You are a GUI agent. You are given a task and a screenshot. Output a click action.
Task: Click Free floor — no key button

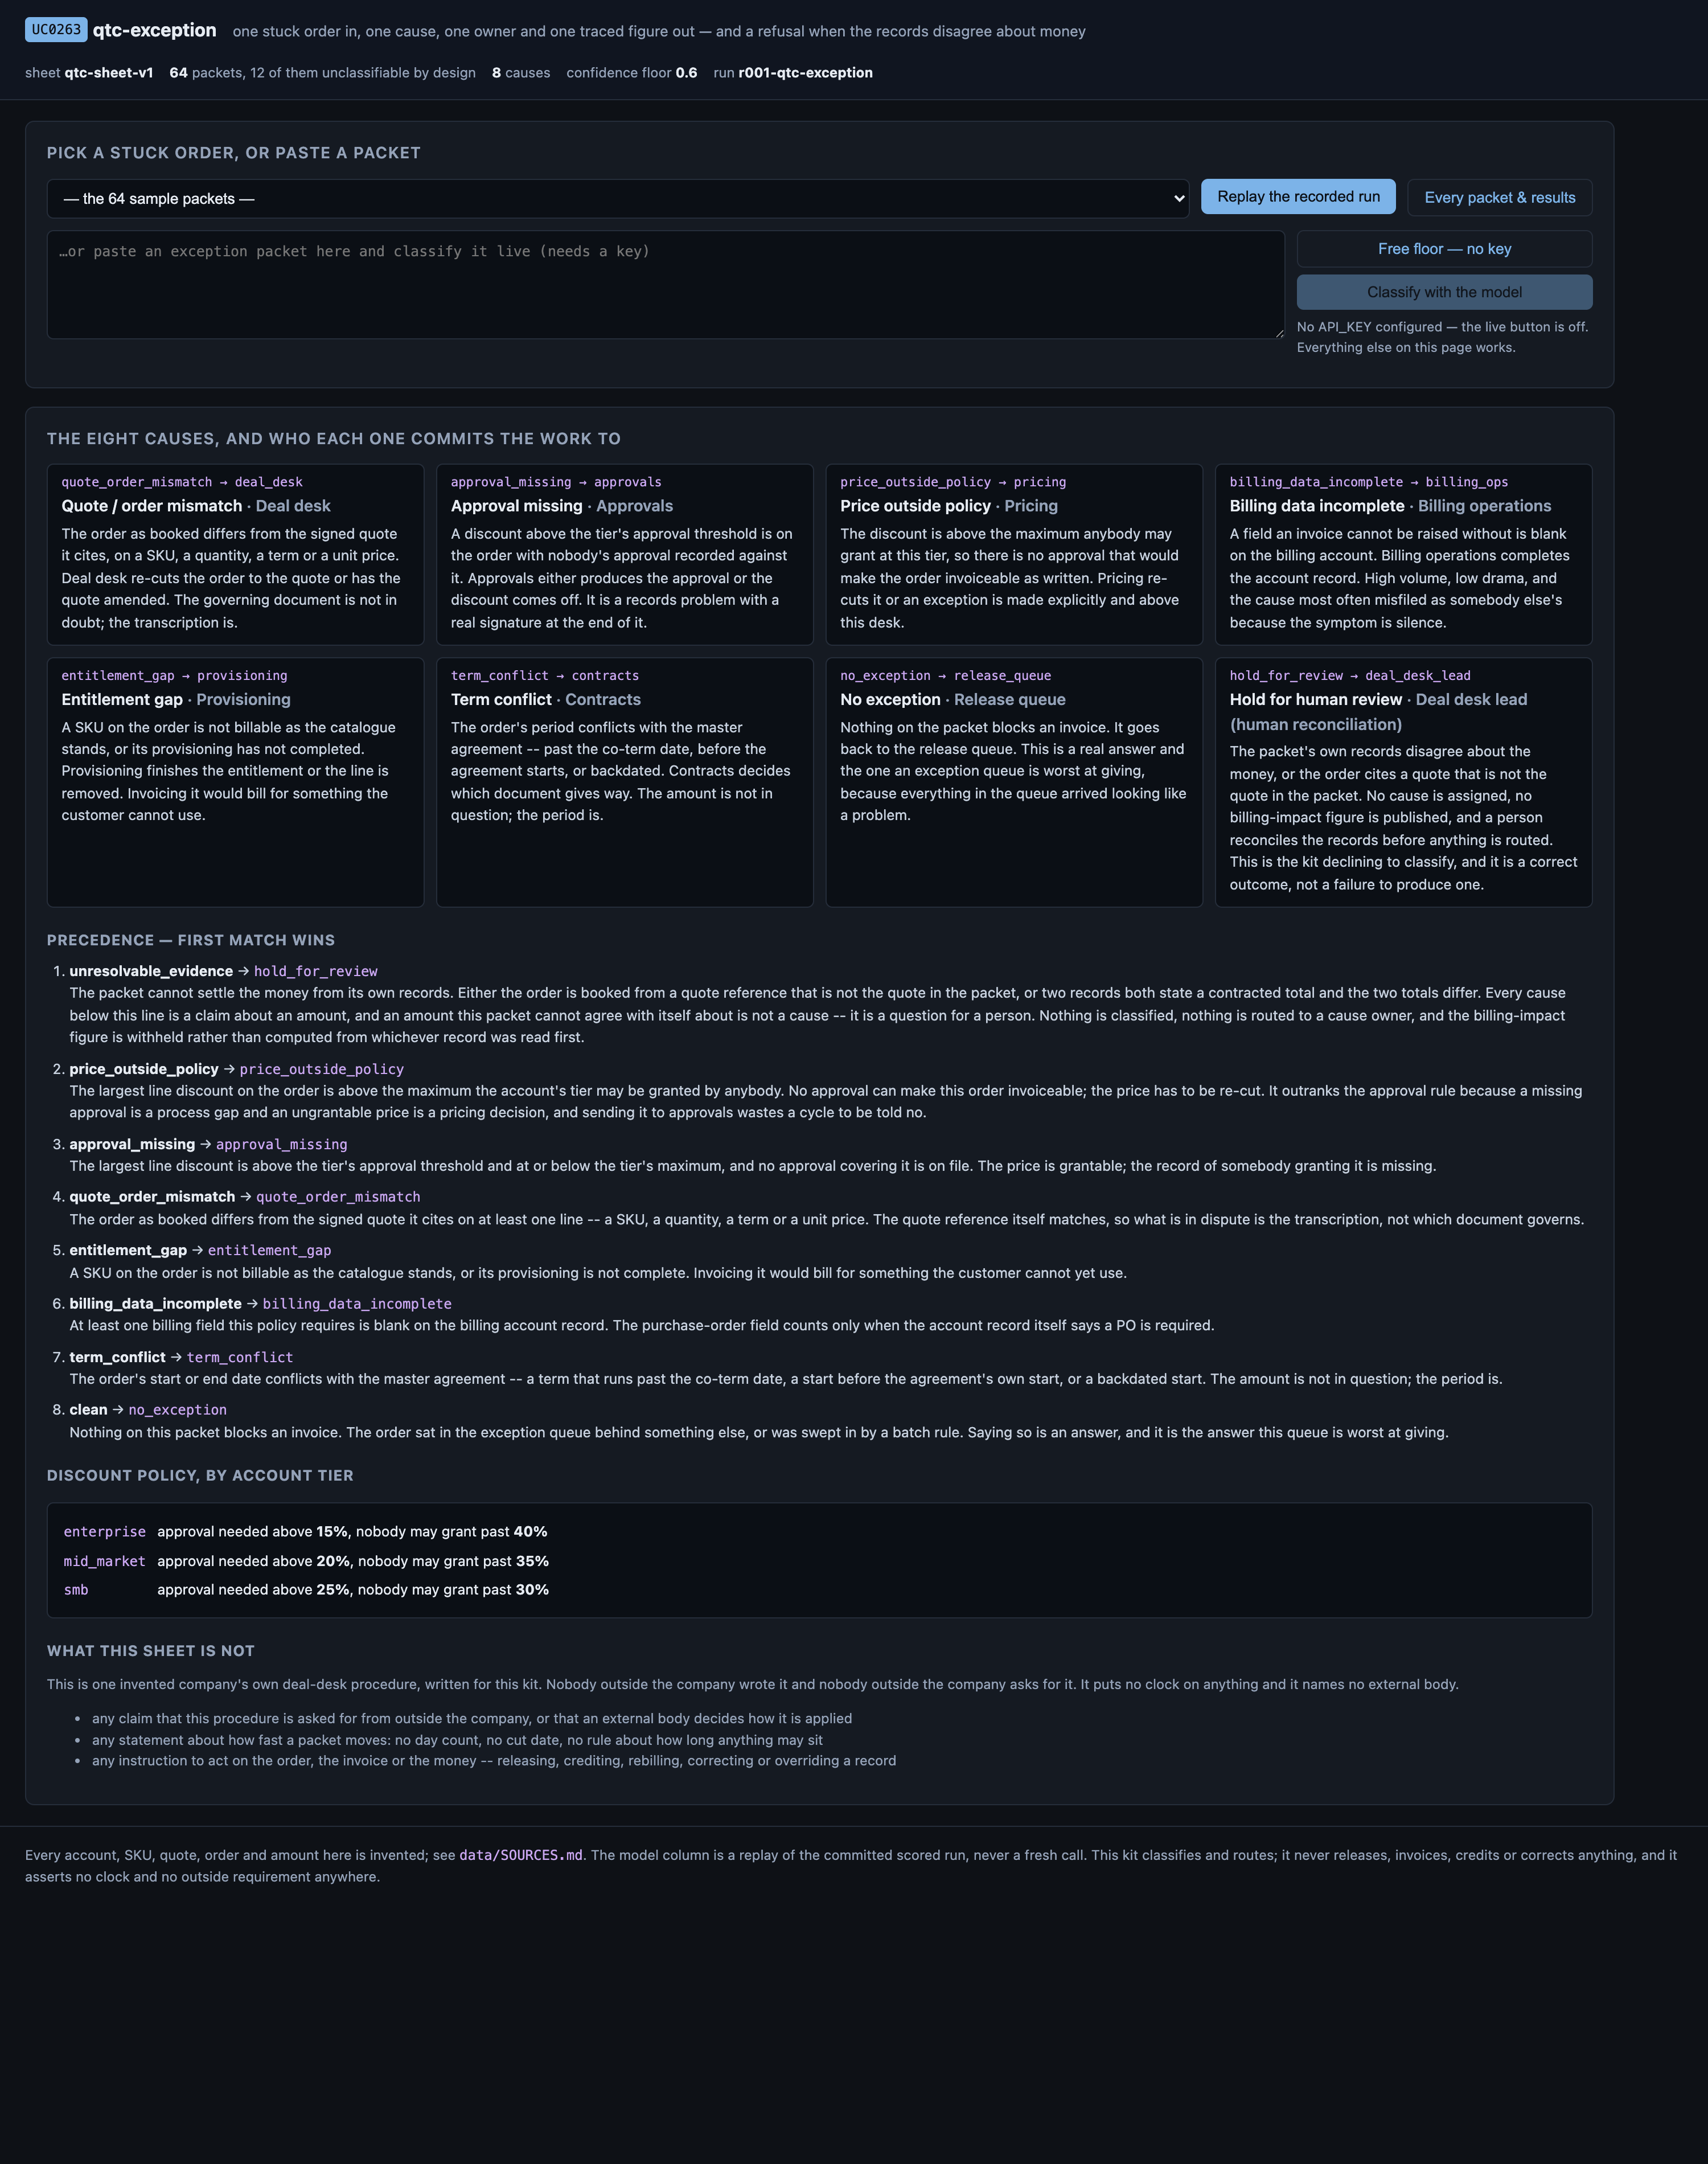point(1444,249)
